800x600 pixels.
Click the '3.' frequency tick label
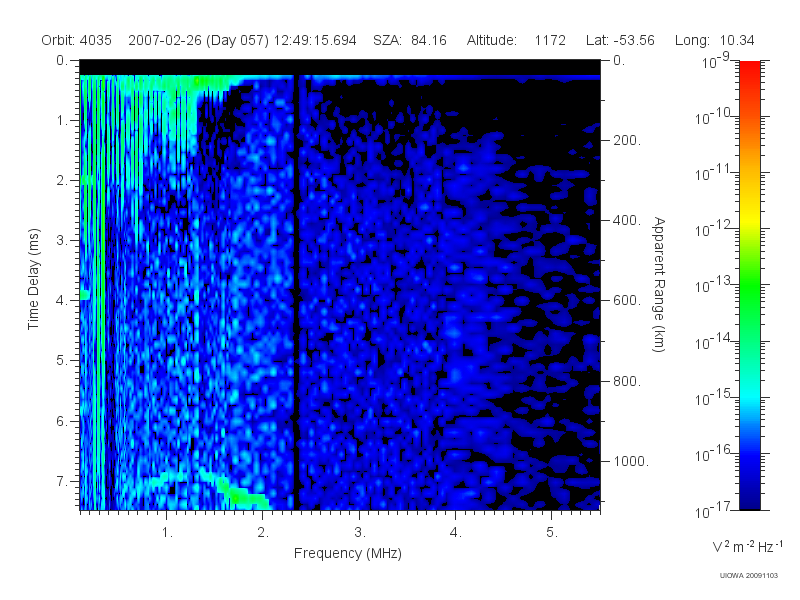360,533
